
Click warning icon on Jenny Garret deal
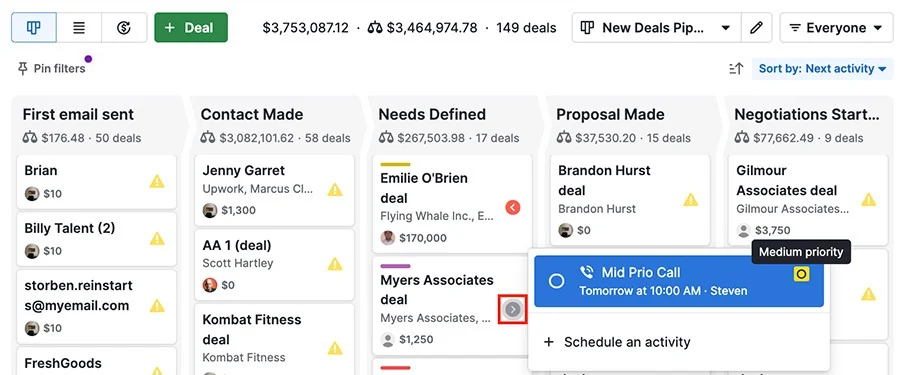335,190
